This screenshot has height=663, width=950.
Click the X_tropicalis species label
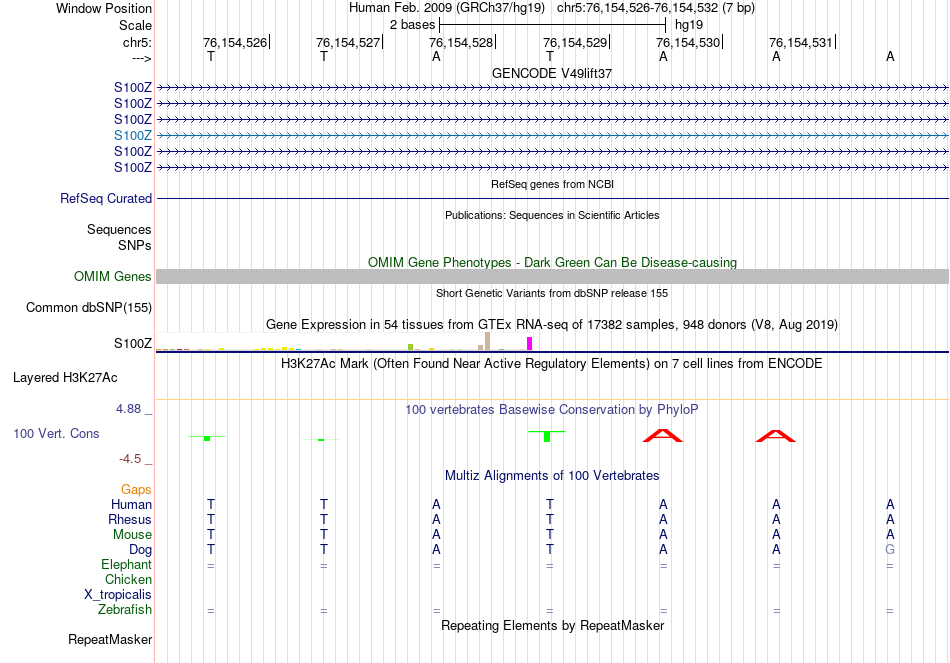118,595
